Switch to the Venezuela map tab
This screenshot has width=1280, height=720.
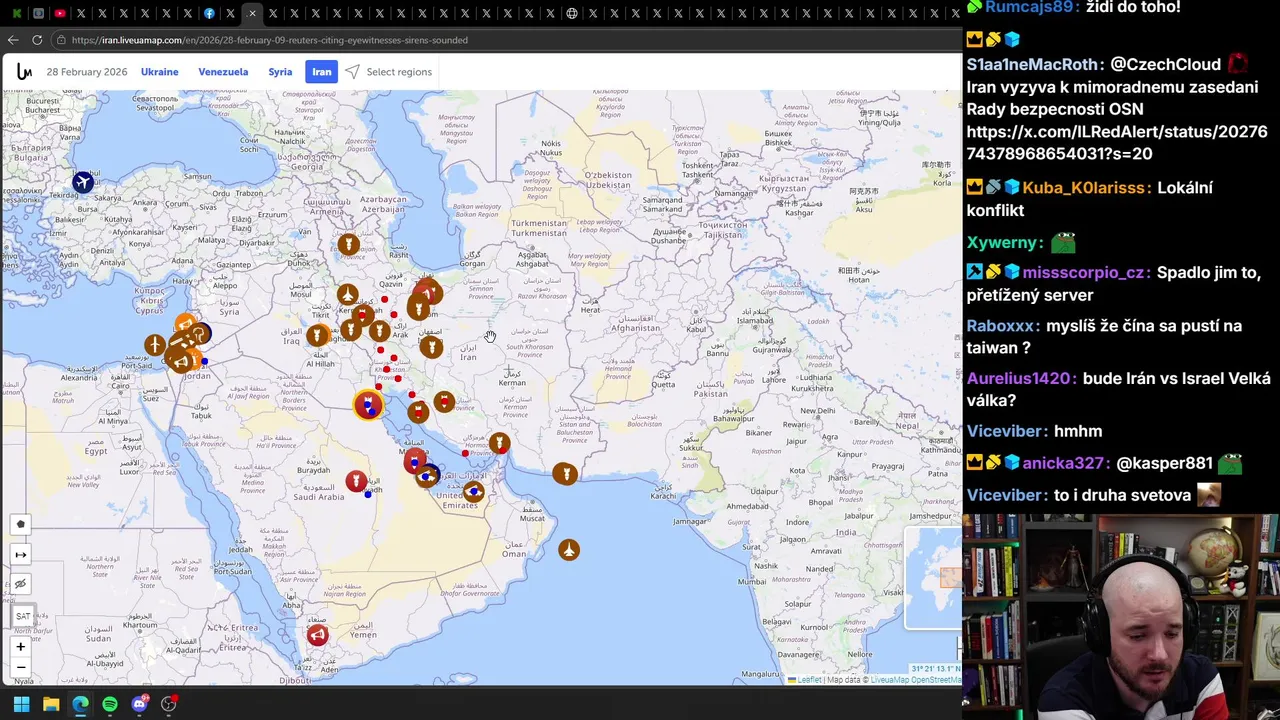pyautogui.click(x=223, y=72)
